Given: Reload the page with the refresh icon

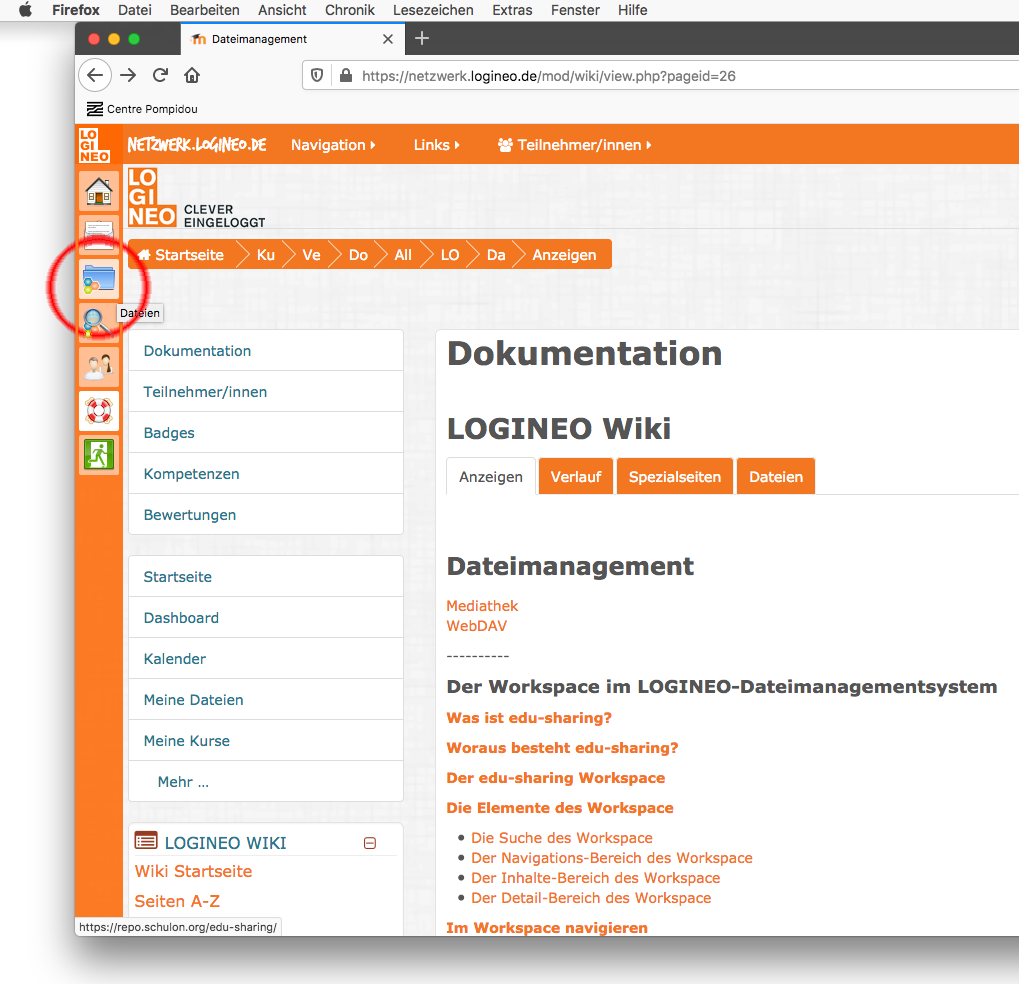Looking at the screenshot, I should pos(160,75).
